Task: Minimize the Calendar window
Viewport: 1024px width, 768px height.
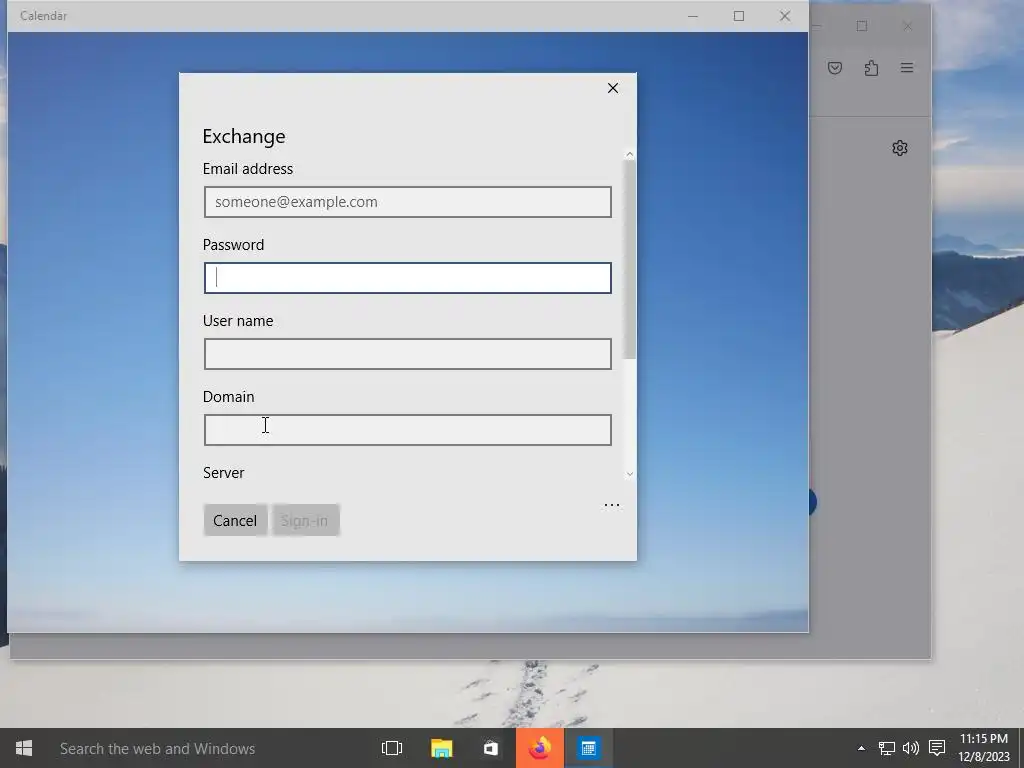Action: pos(693,16)
